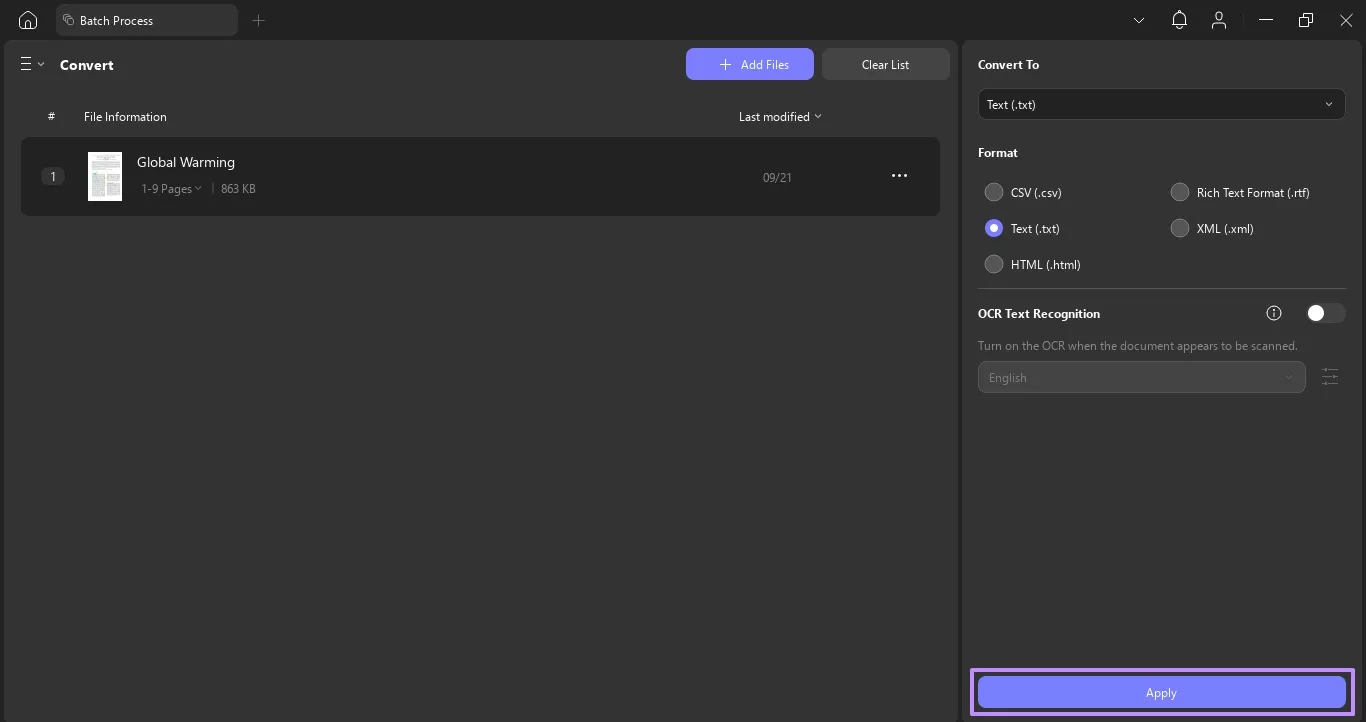1366x722 pixels.
Task: Select the CSV (.csv) format option
Action: pos(994,192)
